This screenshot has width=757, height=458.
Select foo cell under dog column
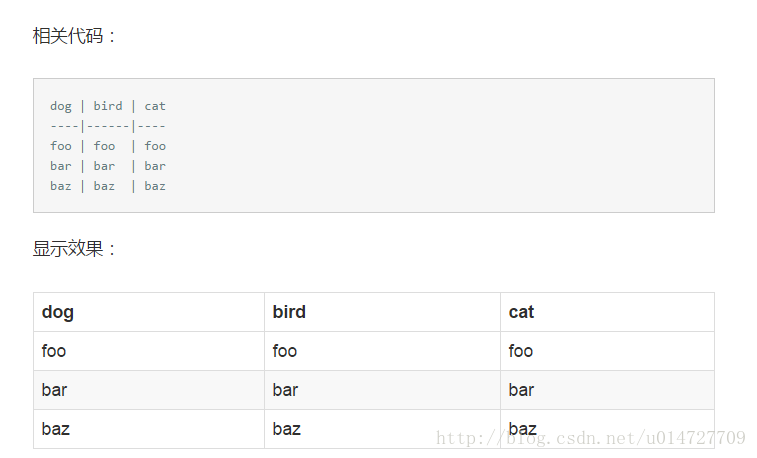(149, 351)
